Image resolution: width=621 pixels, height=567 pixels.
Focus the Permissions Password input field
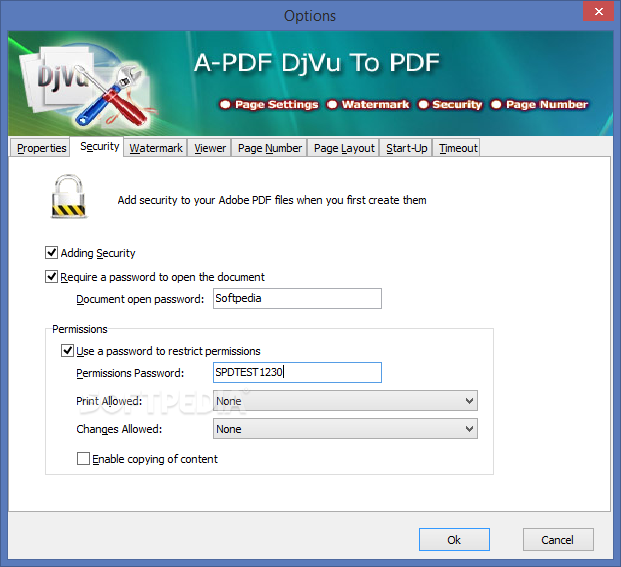click(297, 373)
